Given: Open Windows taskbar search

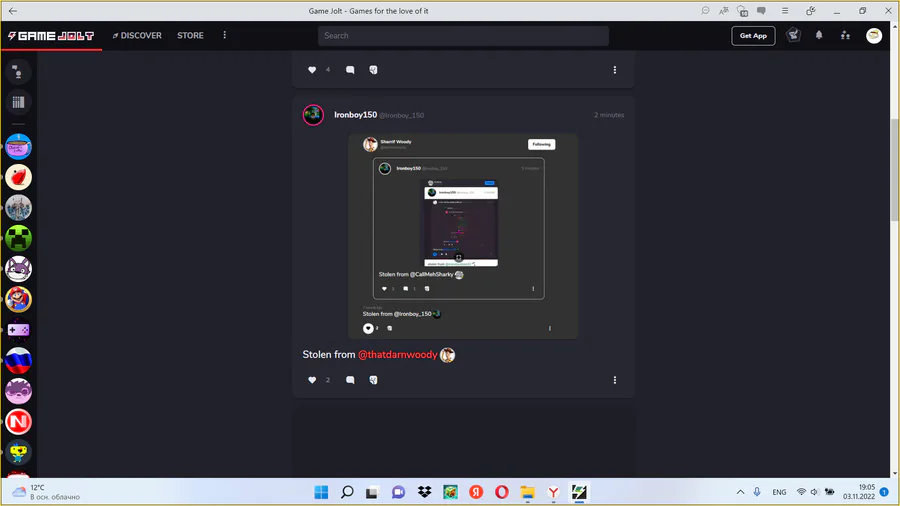Looking at the screenshot, I should tap(347, 492).
